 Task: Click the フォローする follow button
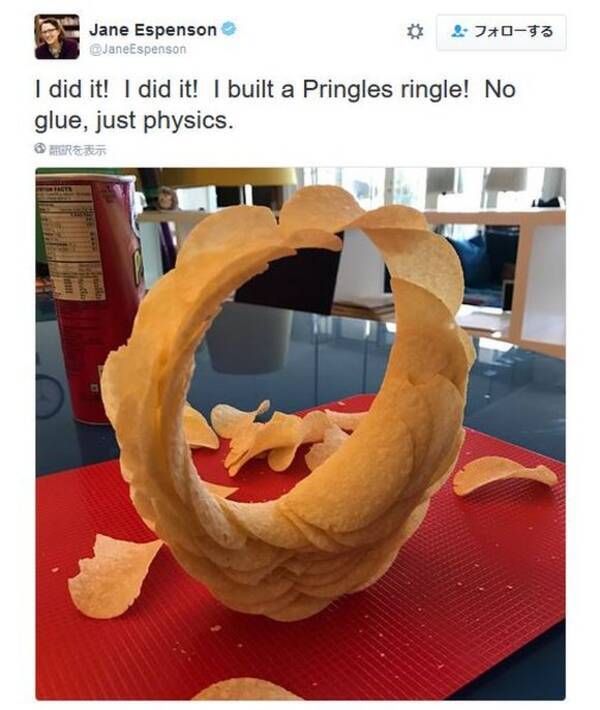tap(501, 32)
